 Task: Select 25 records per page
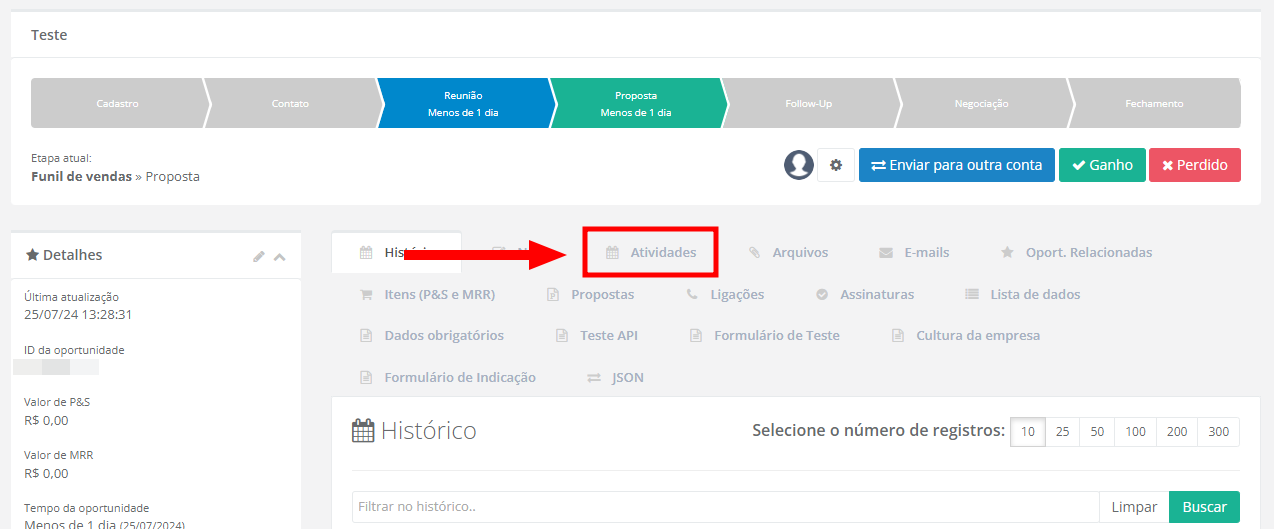(x=1062, y=432)
